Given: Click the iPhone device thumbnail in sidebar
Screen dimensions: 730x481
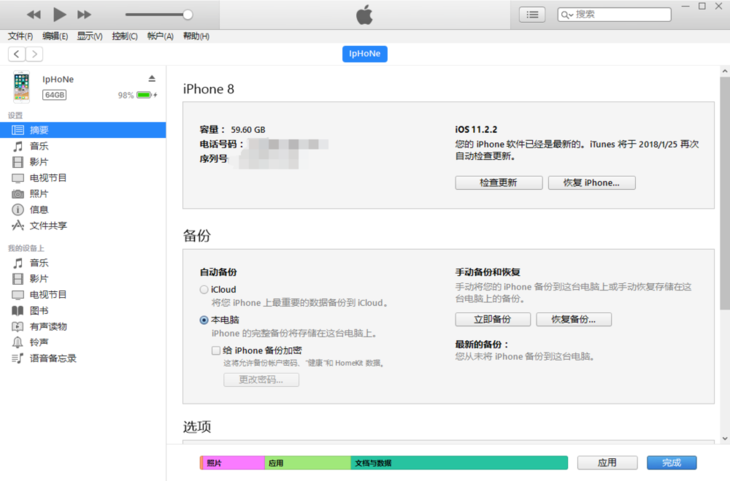Looking at the screenshot, I should coord(21,87).
